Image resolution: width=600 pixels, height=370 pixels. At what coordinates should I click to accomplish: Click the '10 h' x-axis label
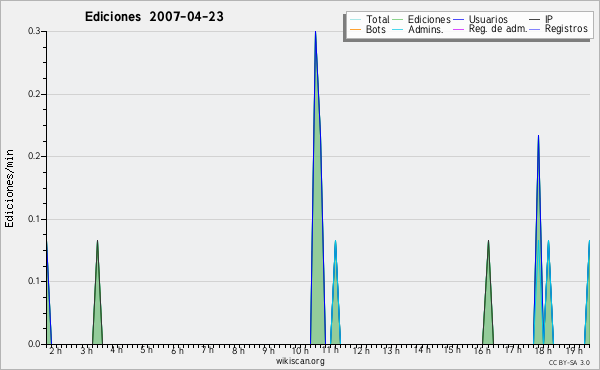tap(300, 350)
